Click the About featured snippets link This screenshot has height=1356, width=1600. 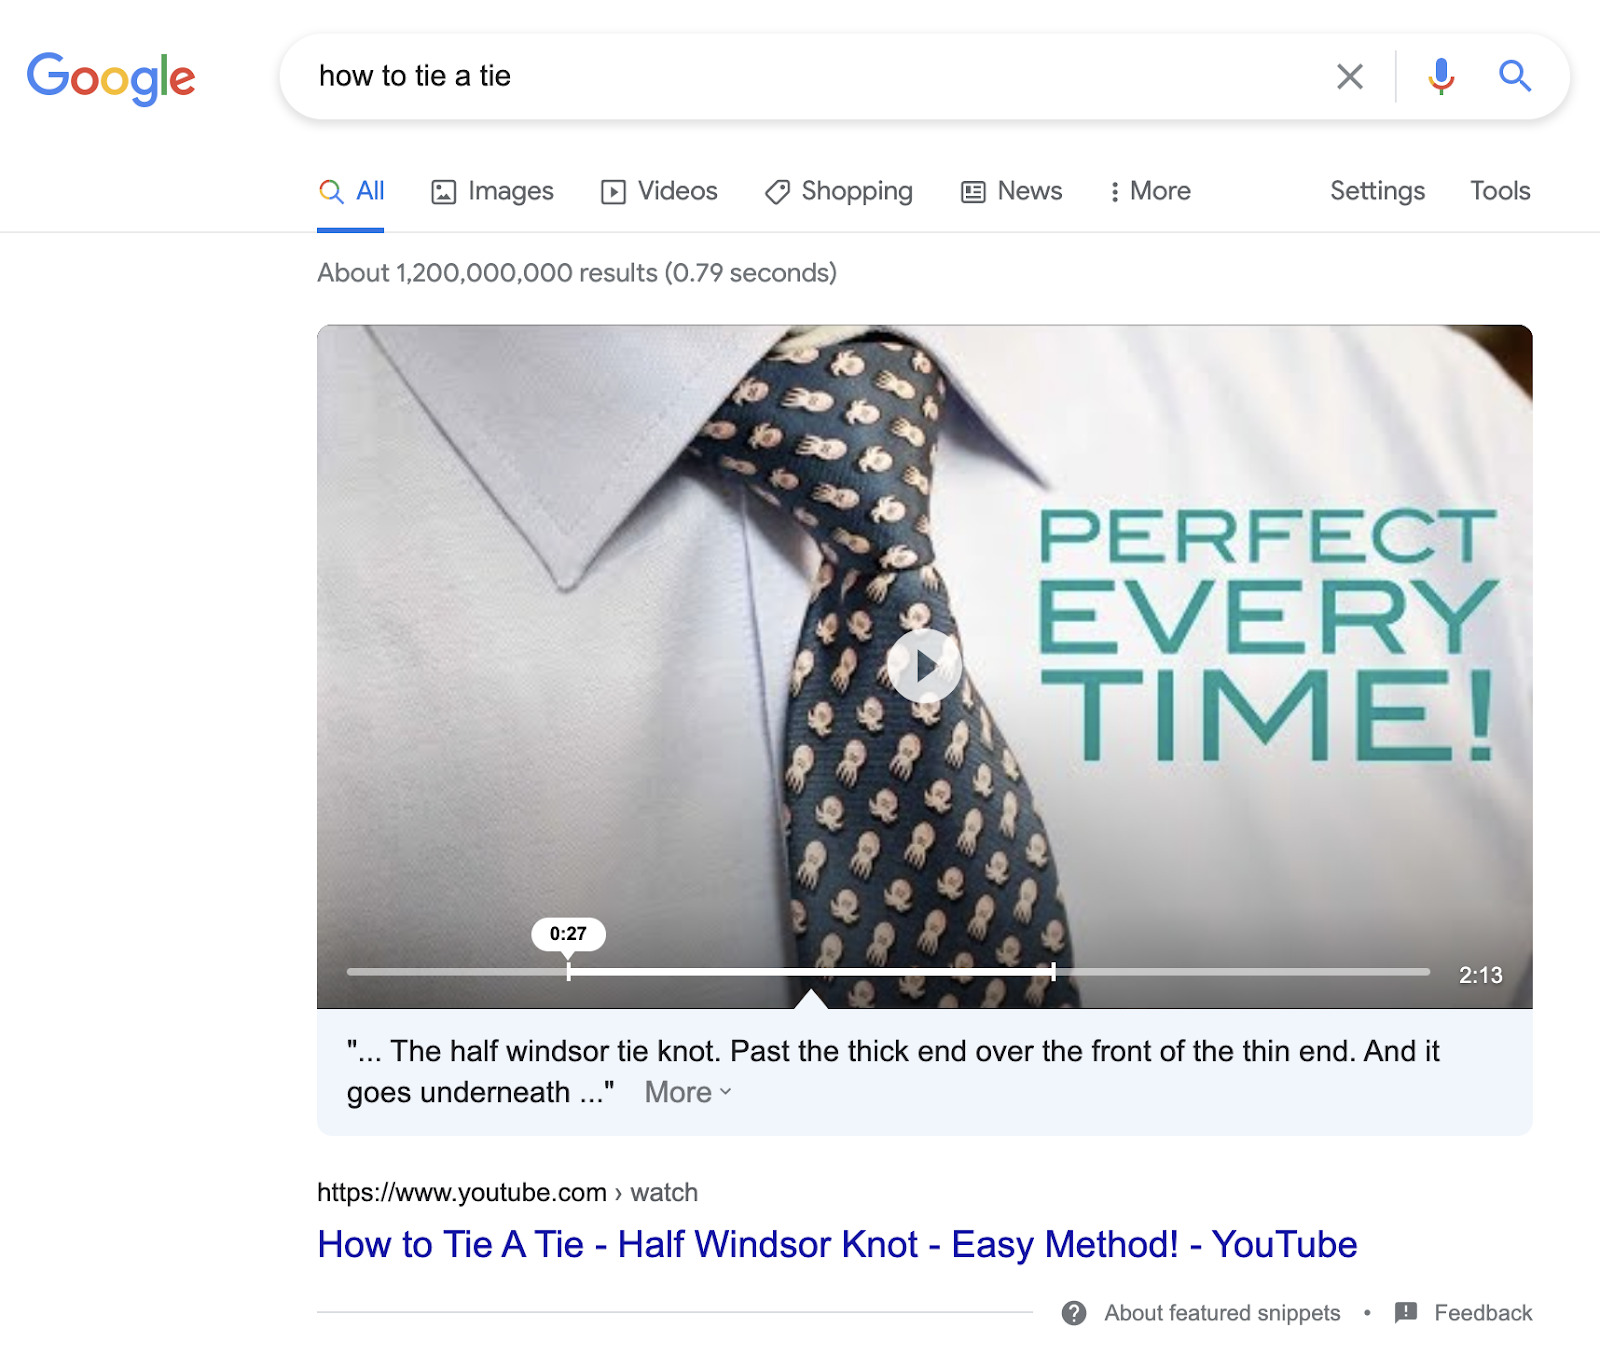click(1222, 1313)
